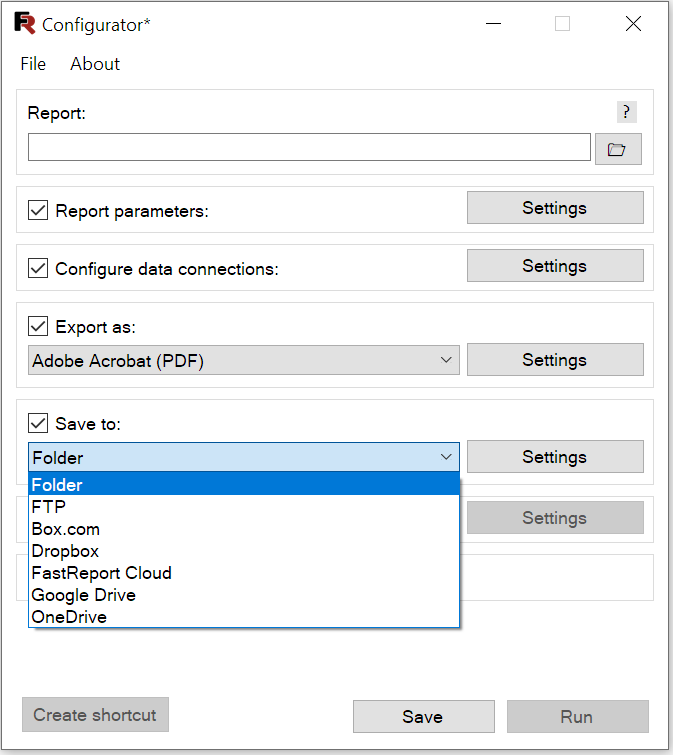Click the Run button
The image size is (673, 755).
click(x=578, y=716)
